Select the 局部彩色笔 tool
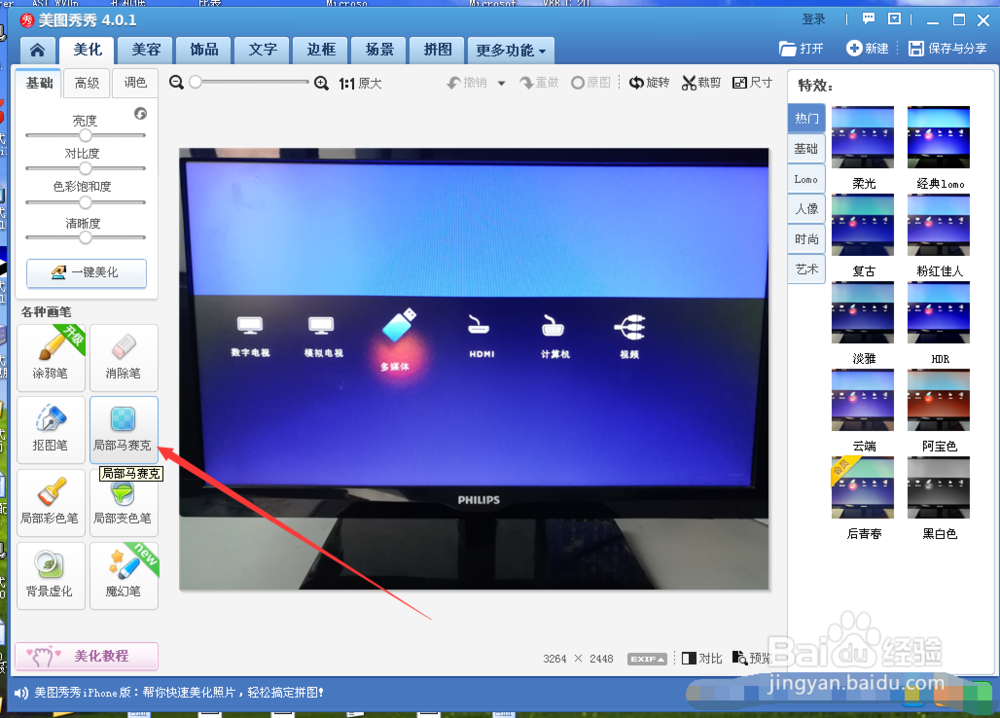Viewport: 1000px width, 718px height. coord(51,503)
